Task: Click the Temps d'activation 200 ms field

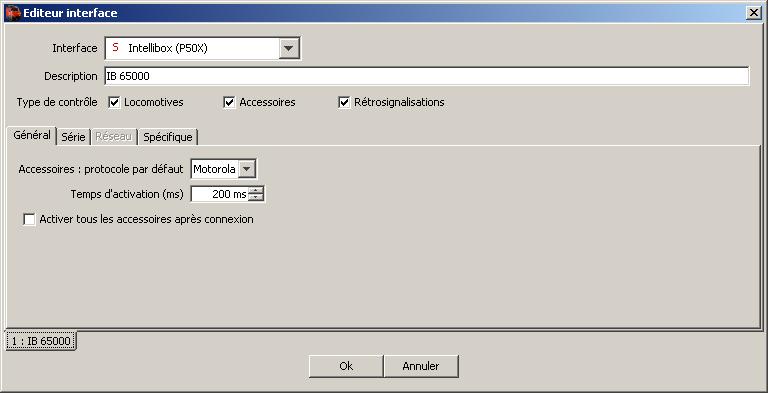Action: point(219,195)
